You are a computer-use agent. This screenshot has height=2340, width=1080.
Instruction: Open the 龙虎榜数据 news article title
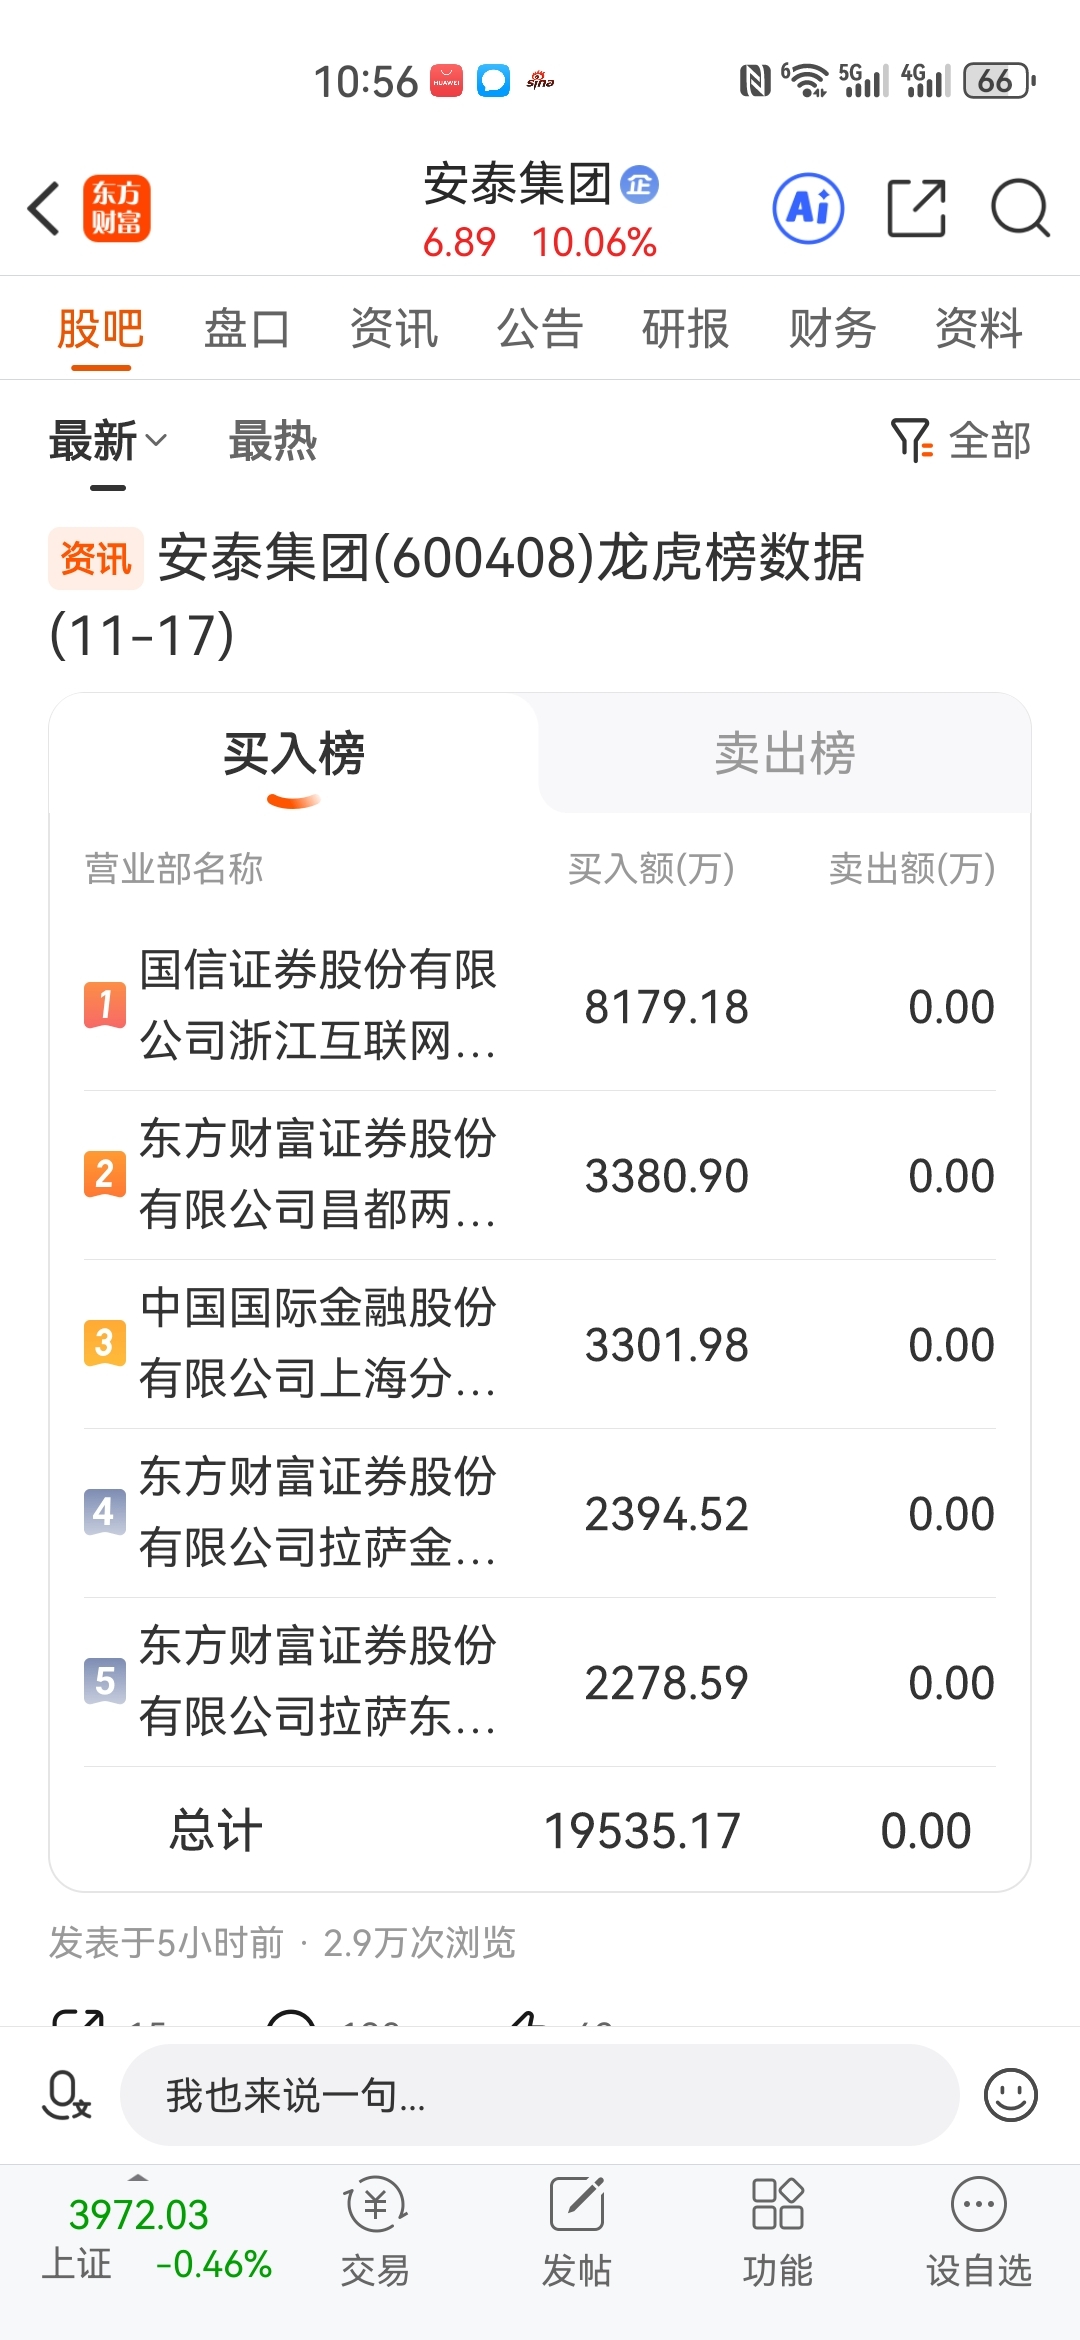pos(510,558)
